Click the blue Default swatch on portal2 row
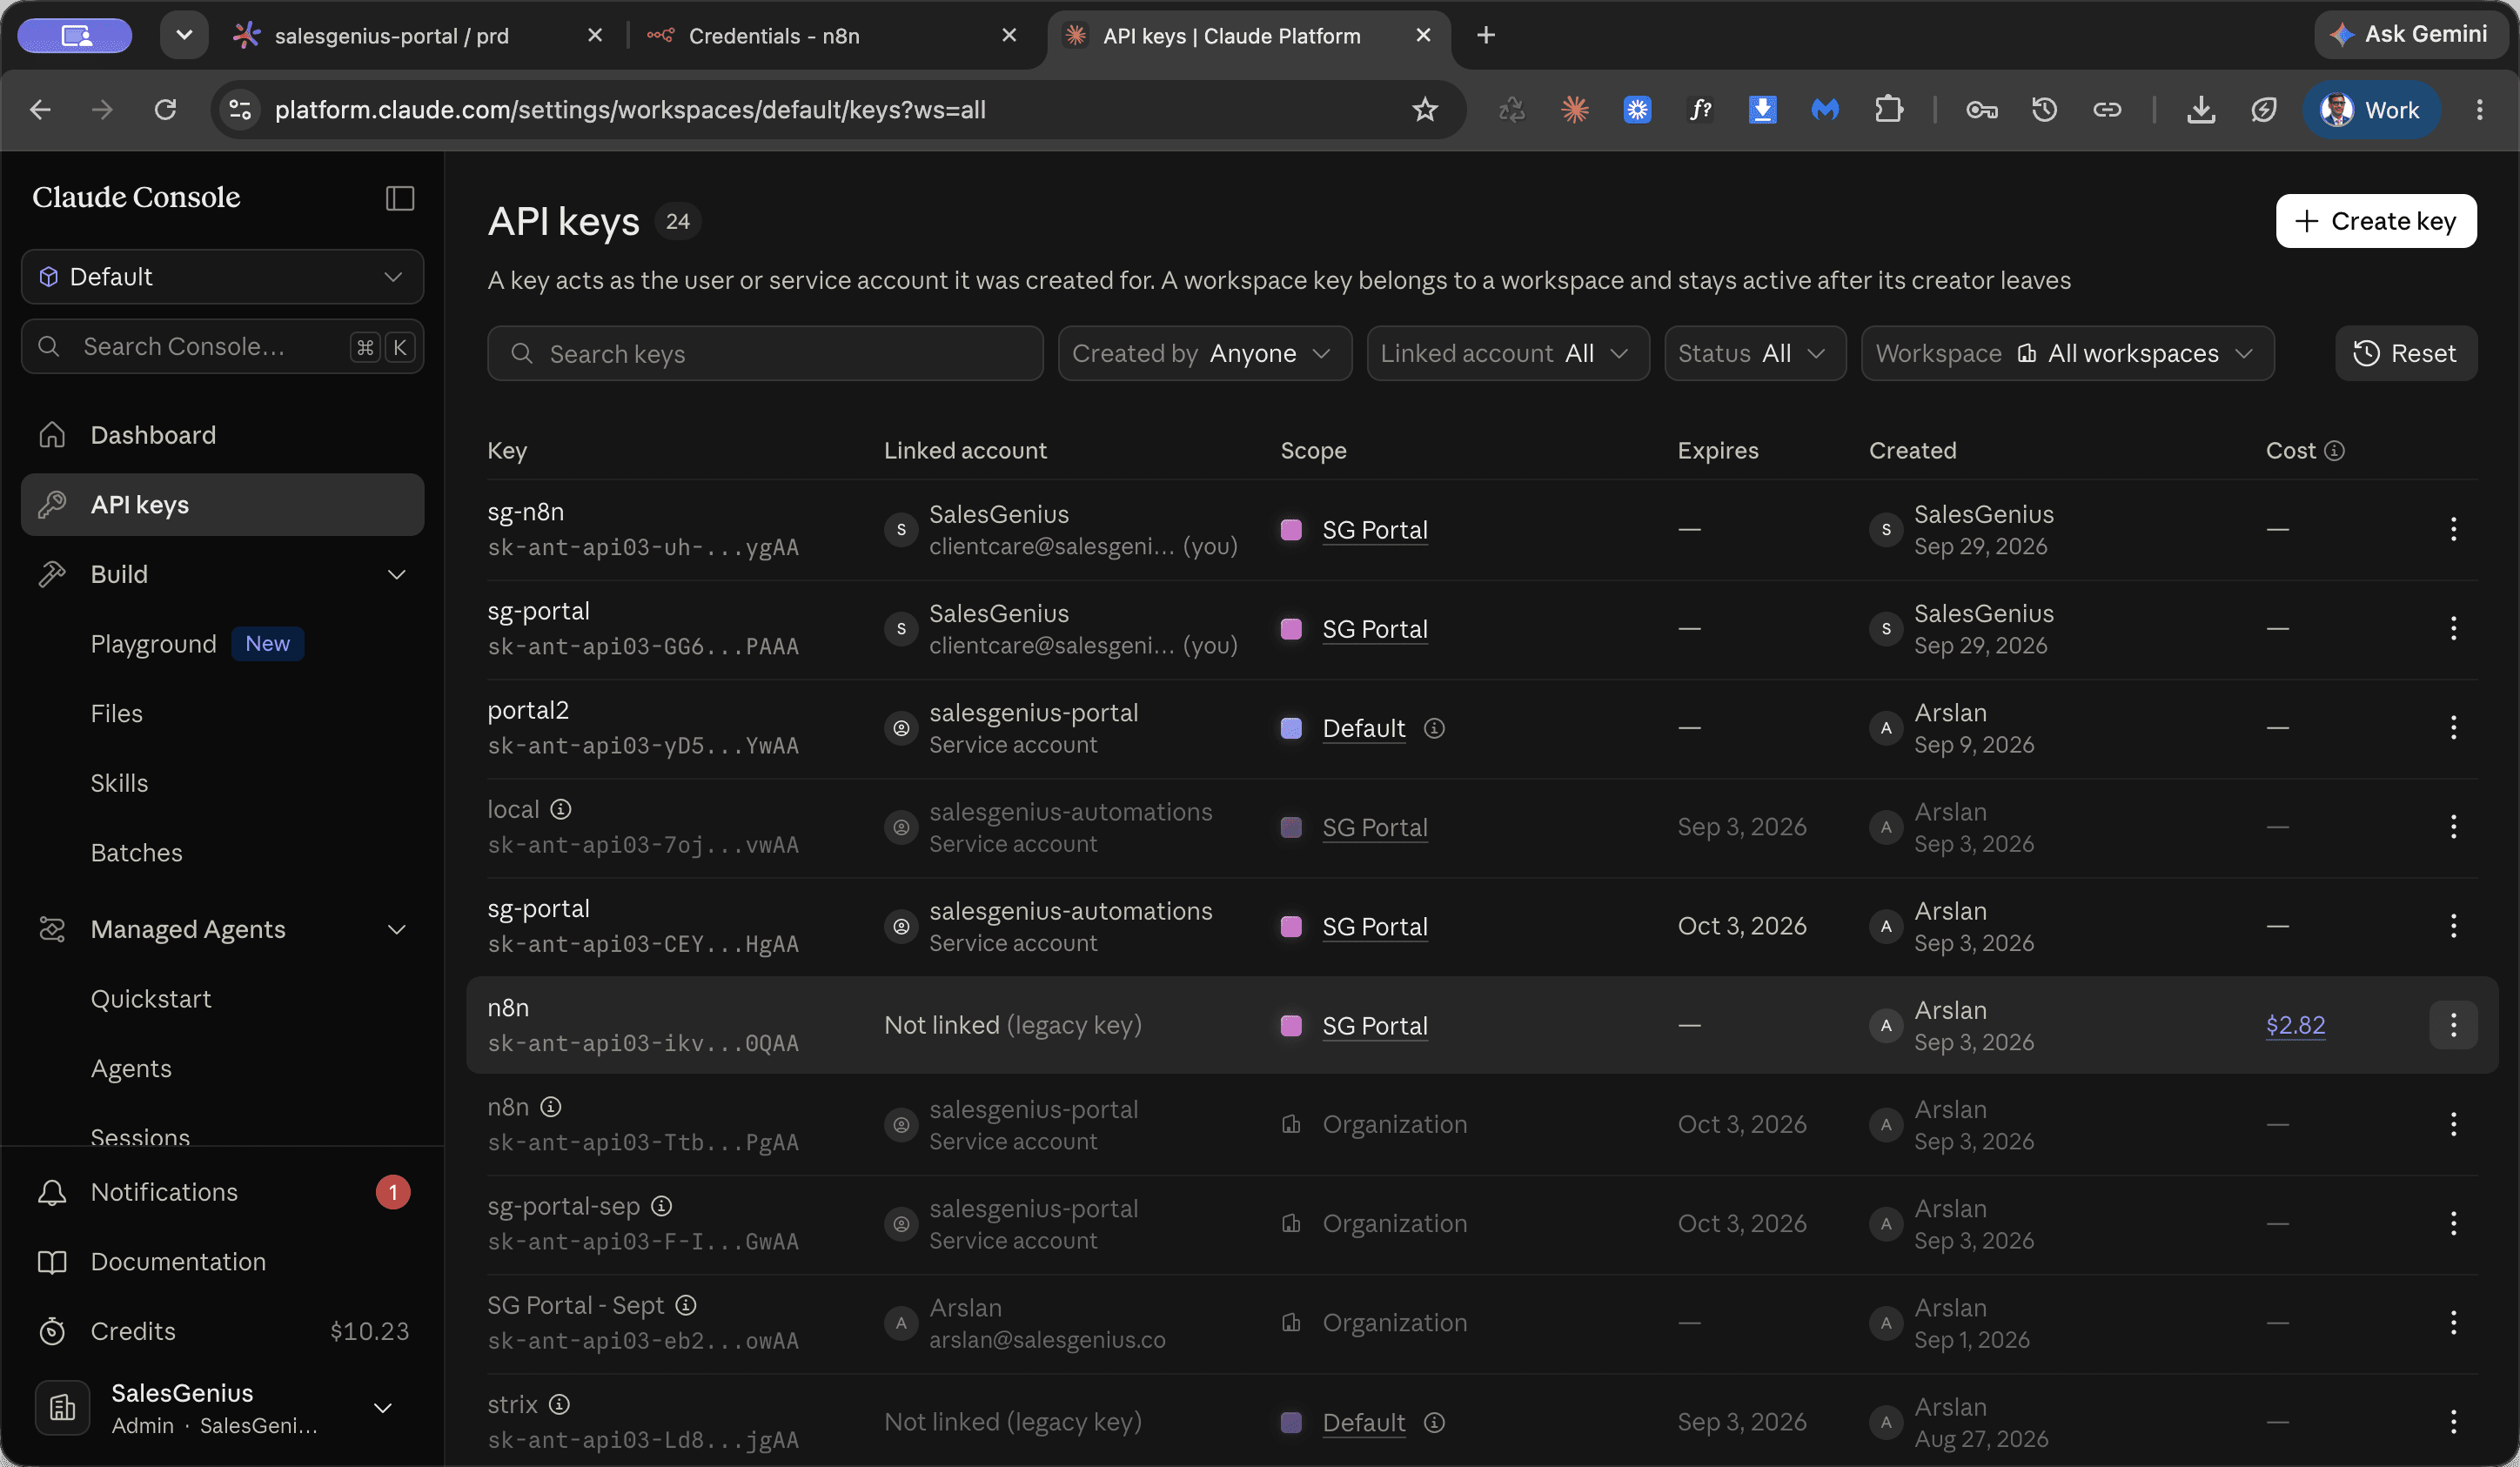The height and width of the screenshot is (1467, 2520). pyautogui.click(x=1291, y=728)
